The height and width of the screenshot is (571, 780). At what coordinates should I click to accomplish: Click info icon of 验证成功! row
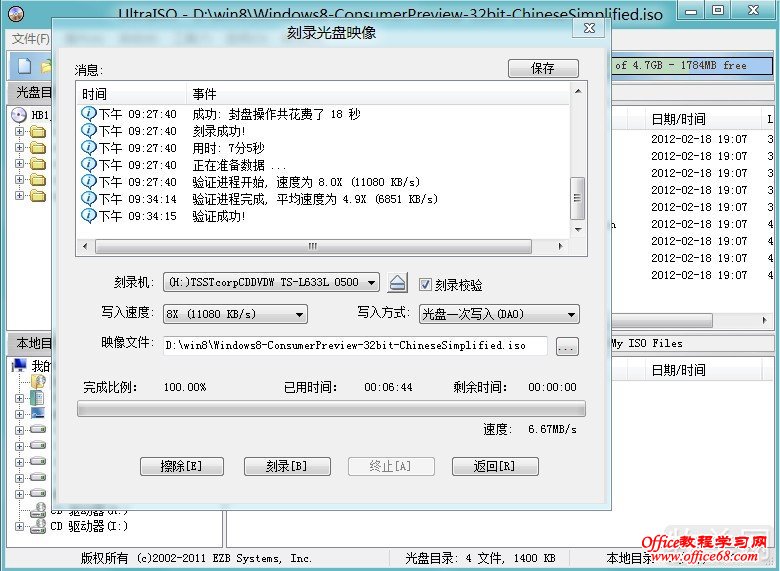click(89, 216)
